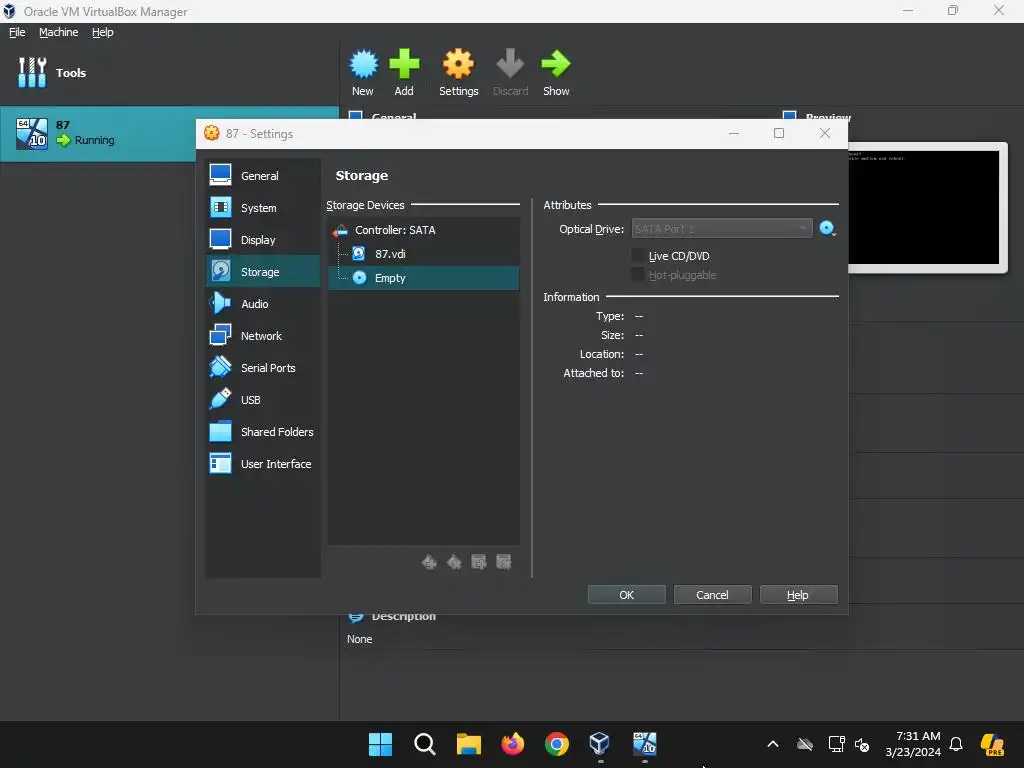Open the Network settings category
This screenshot has height=768, width=1024.
263,336
